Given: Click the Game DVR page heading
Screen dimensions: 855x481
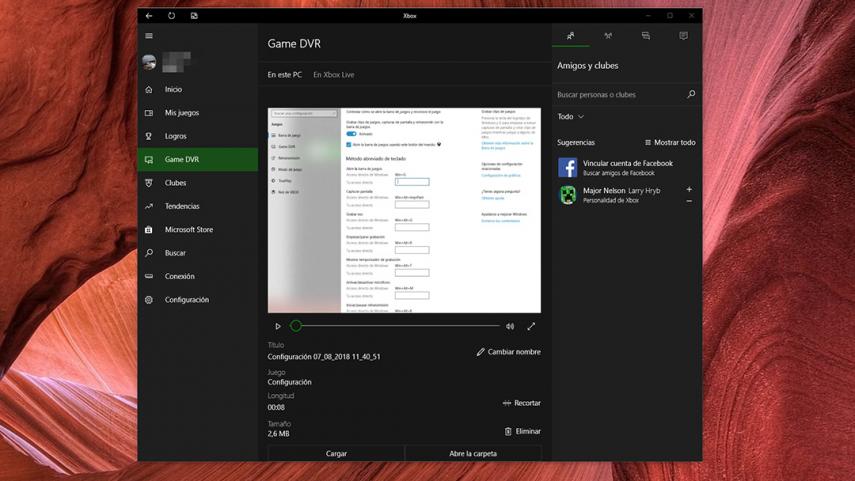Looking at the screenshot, I should [294, 44].
